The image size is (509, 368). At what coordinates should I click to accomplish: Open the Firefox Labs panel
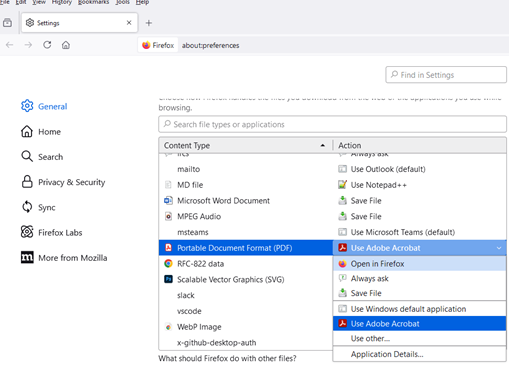[52, 232]
